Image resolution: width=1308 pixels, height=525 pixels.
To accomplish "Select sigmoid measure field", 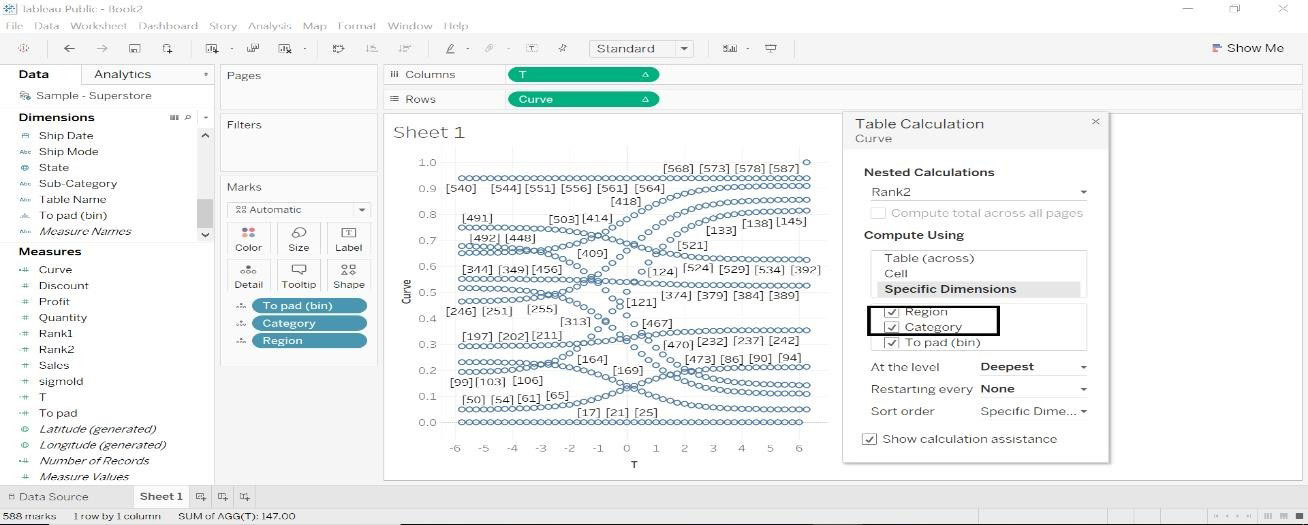I will [x=61, y=381].
